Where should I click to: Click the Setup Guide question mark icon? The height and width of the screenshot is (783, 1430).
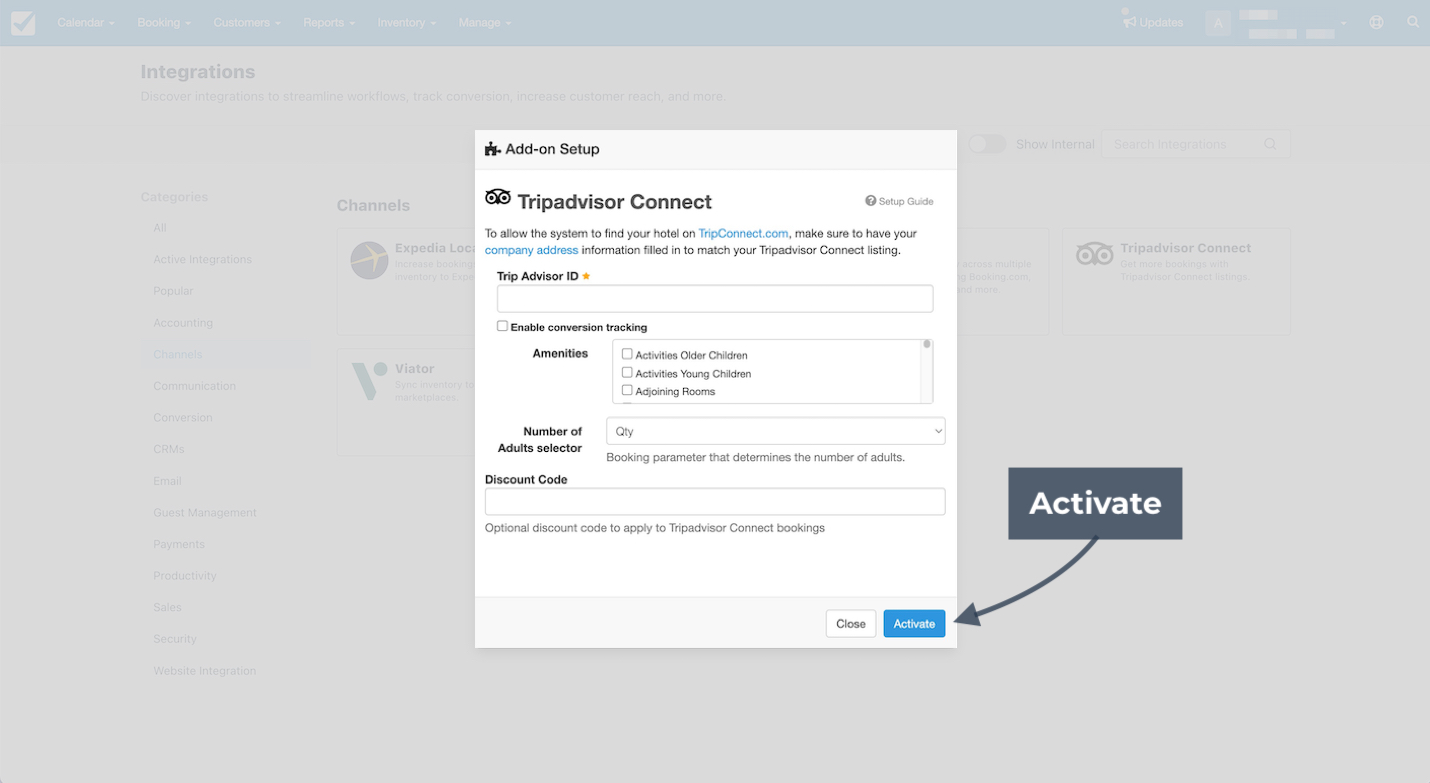870,201
